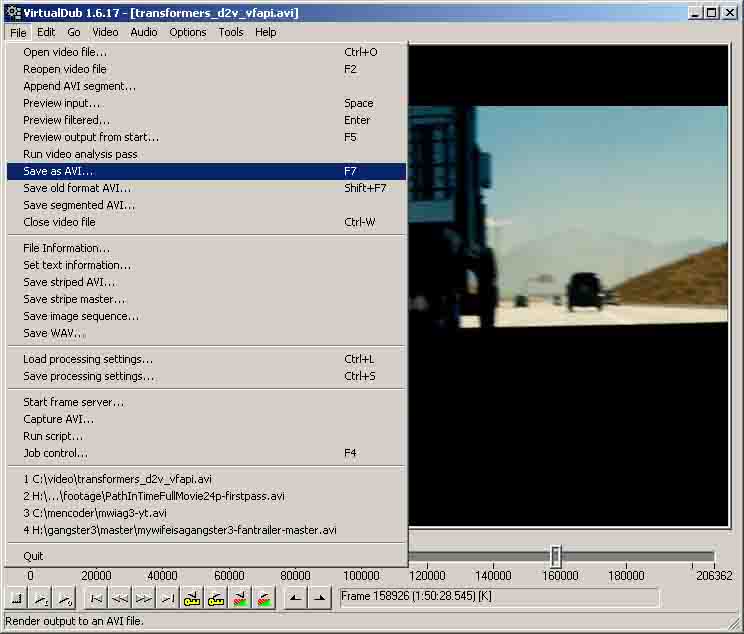744x634 pixels.
Task: Set selection end mark-out icon
Action: click(319, 599)
